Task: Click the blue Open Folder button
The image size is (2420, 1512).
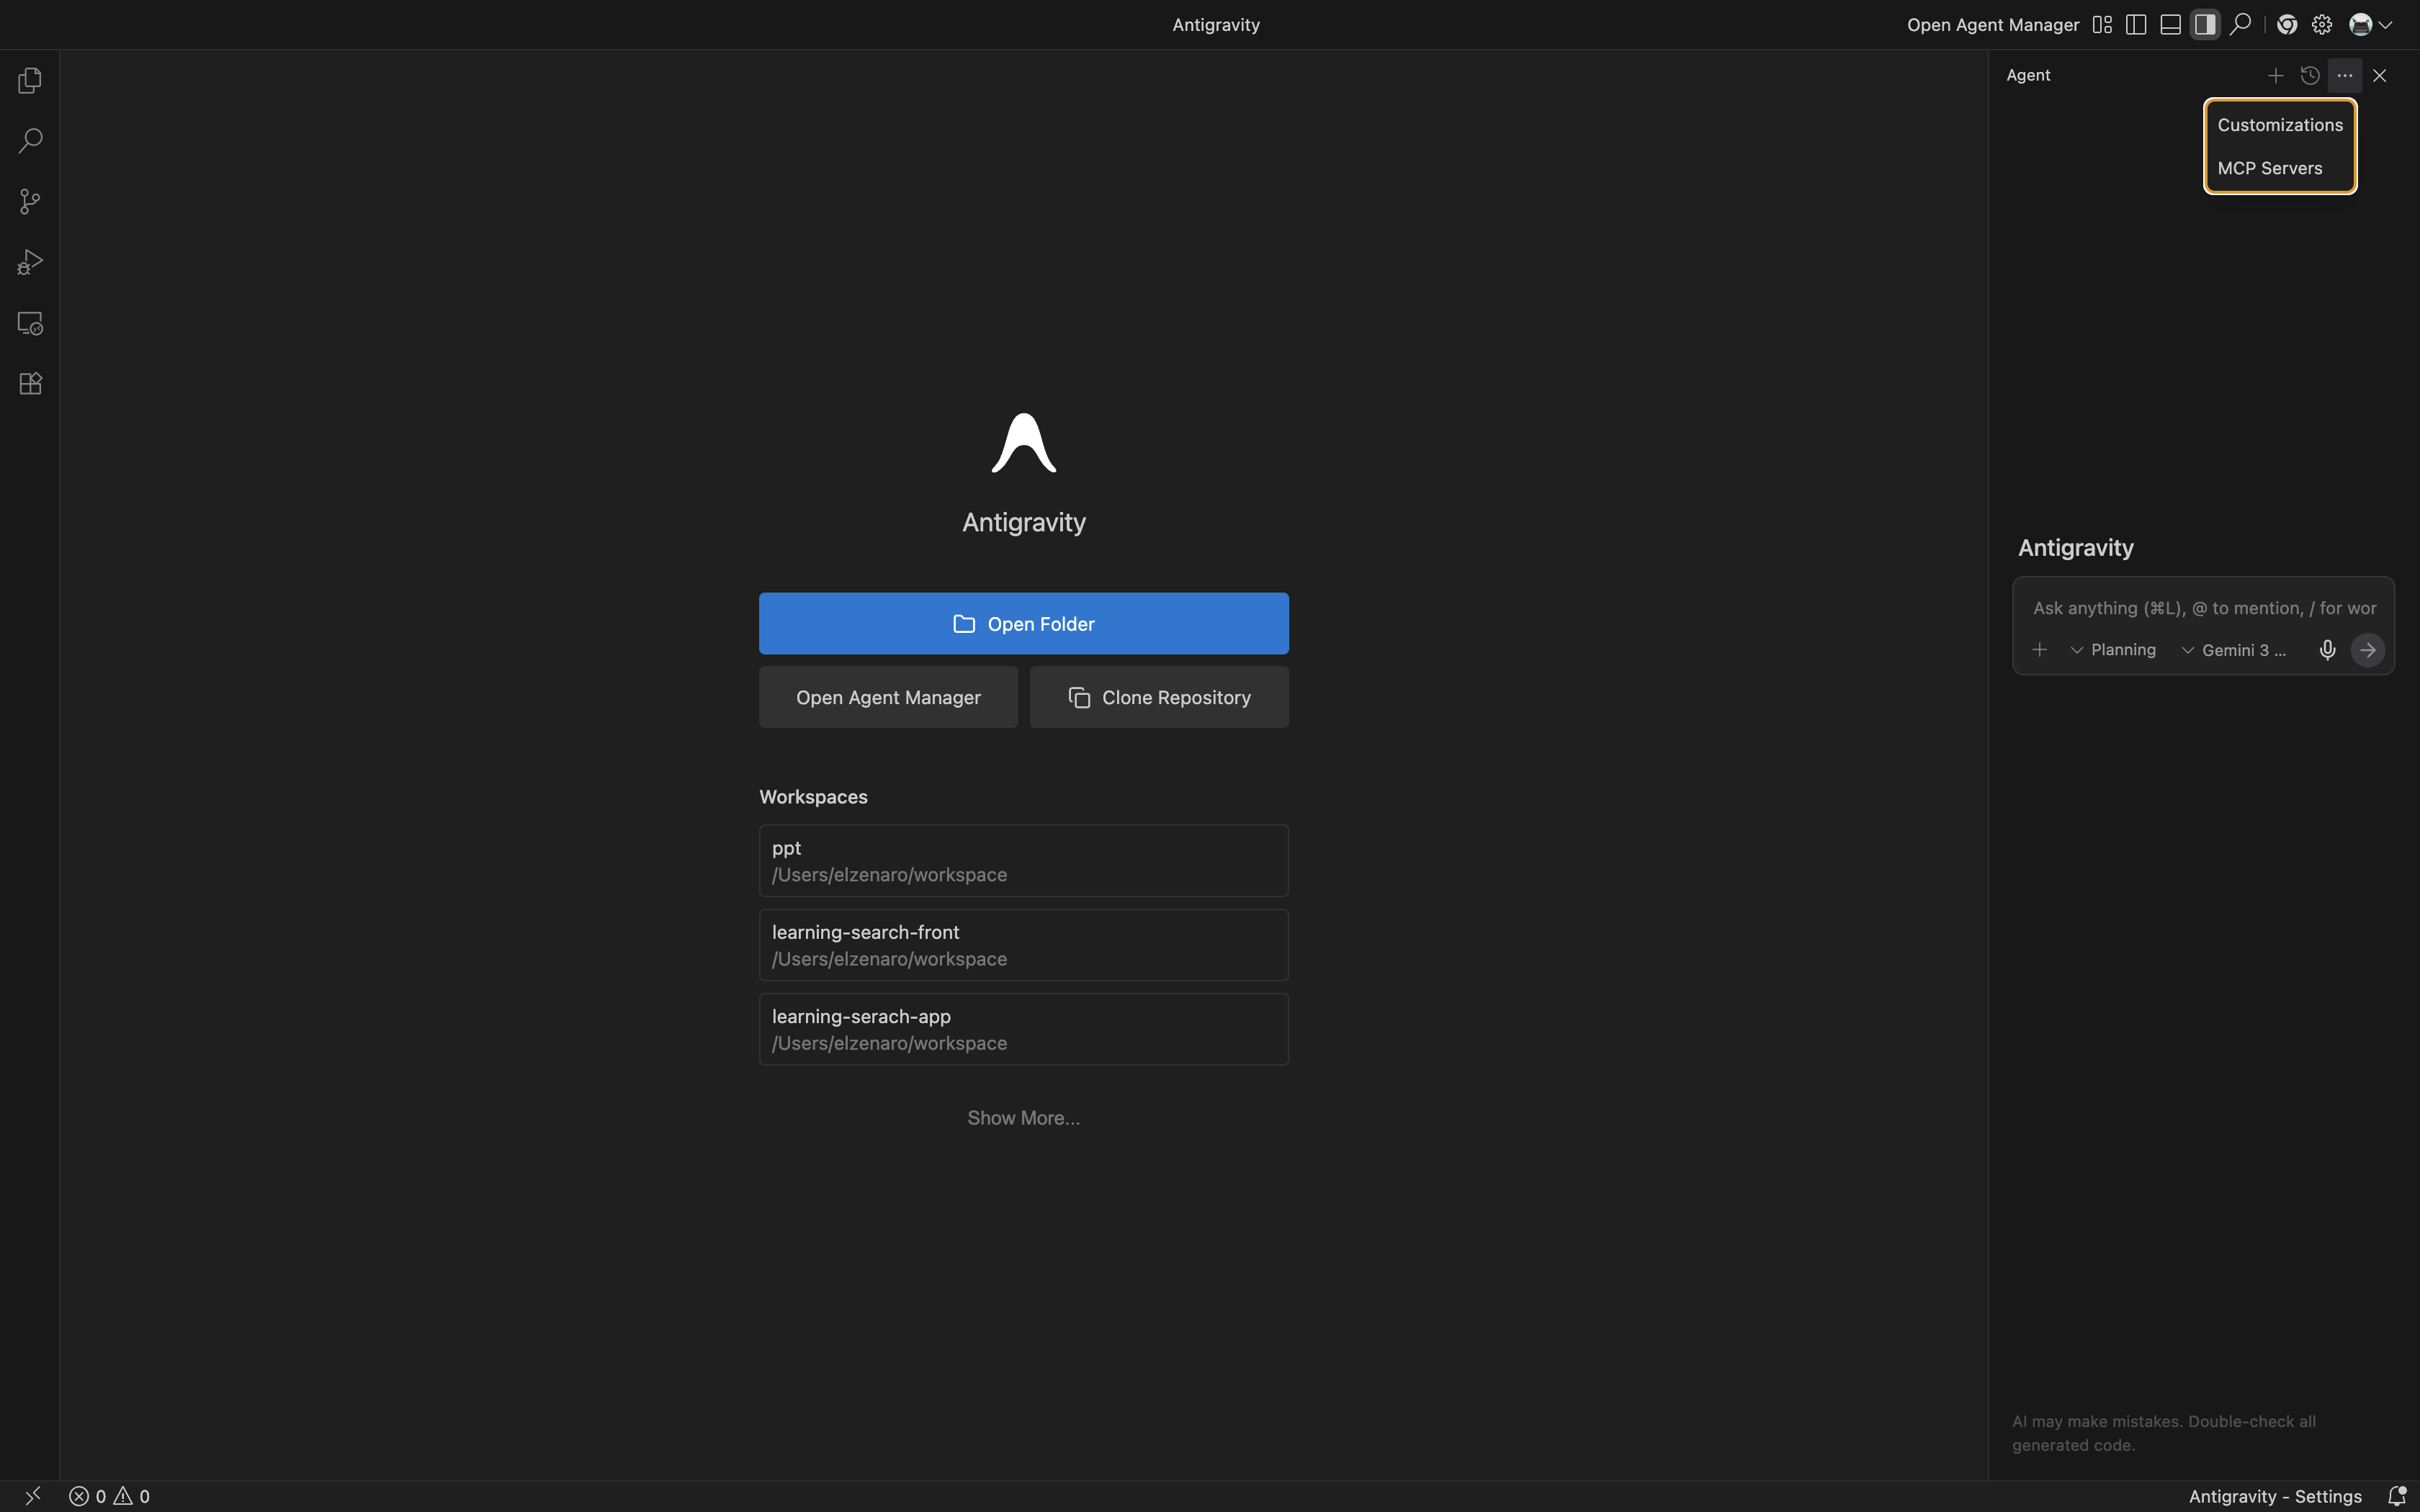Action: click(1023, 624)
